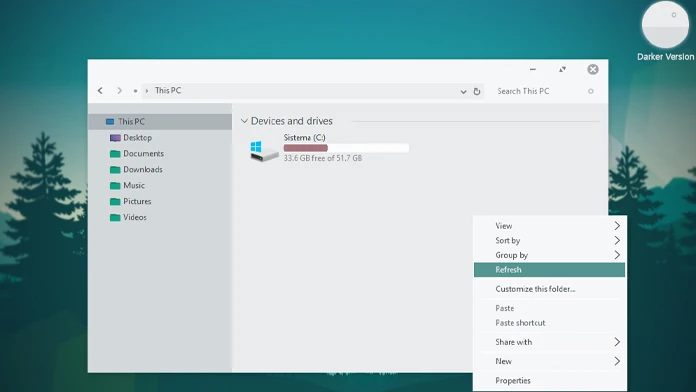Open the Group by submenu
The image size is (696, 392).
[550, 255]
